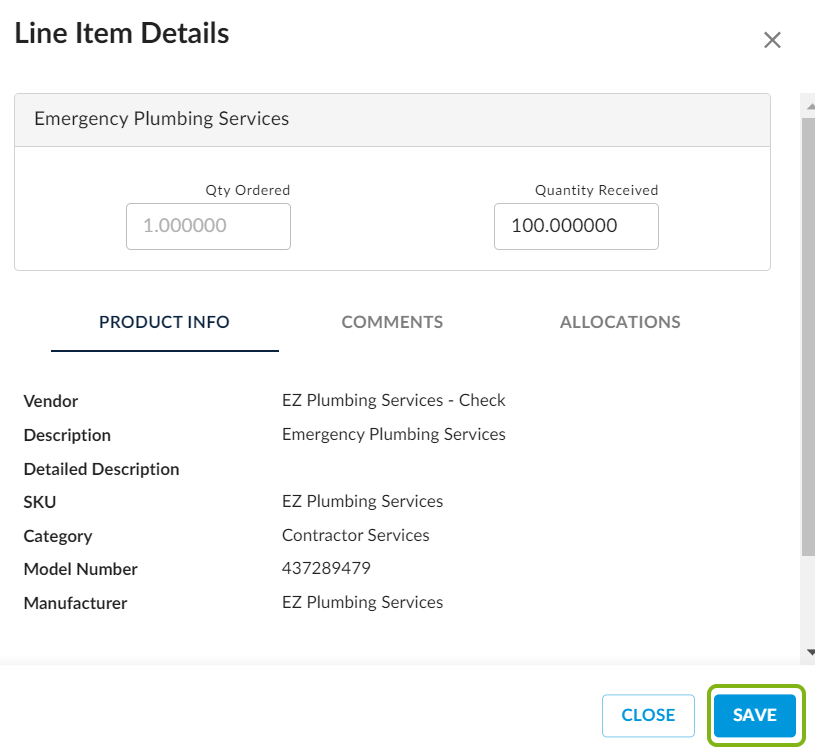Click the Line Item Details title
The image size is (815, 753).
122,33
